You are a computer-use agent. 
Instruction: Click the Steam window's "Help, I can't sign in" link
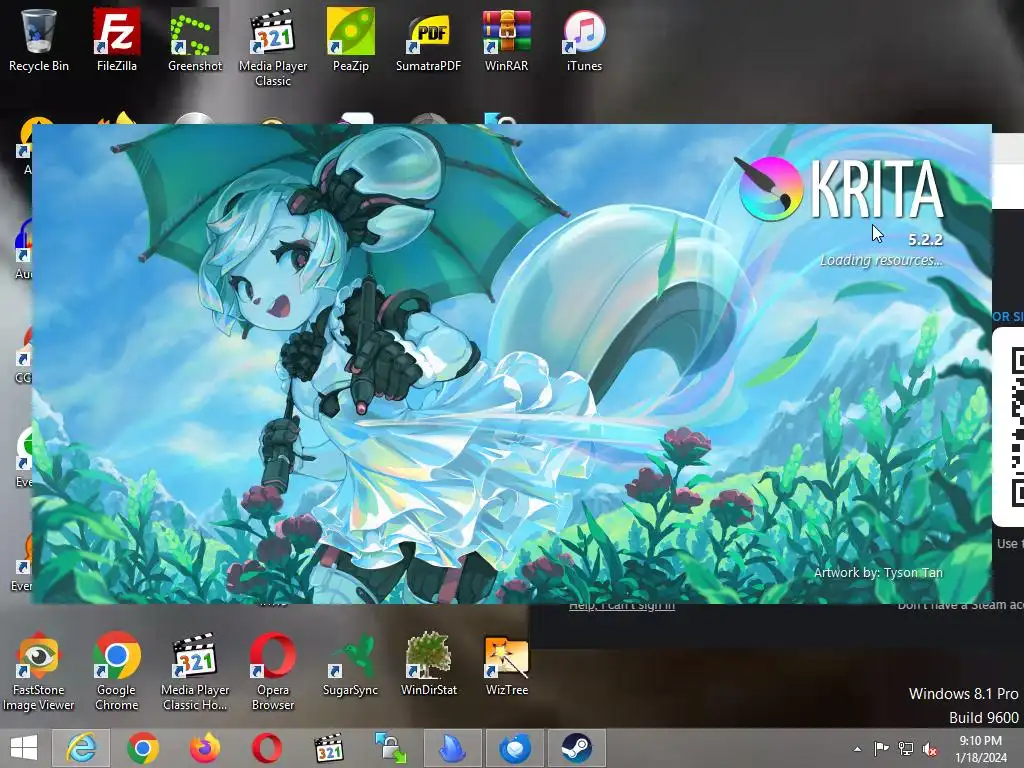coord(622,607)
